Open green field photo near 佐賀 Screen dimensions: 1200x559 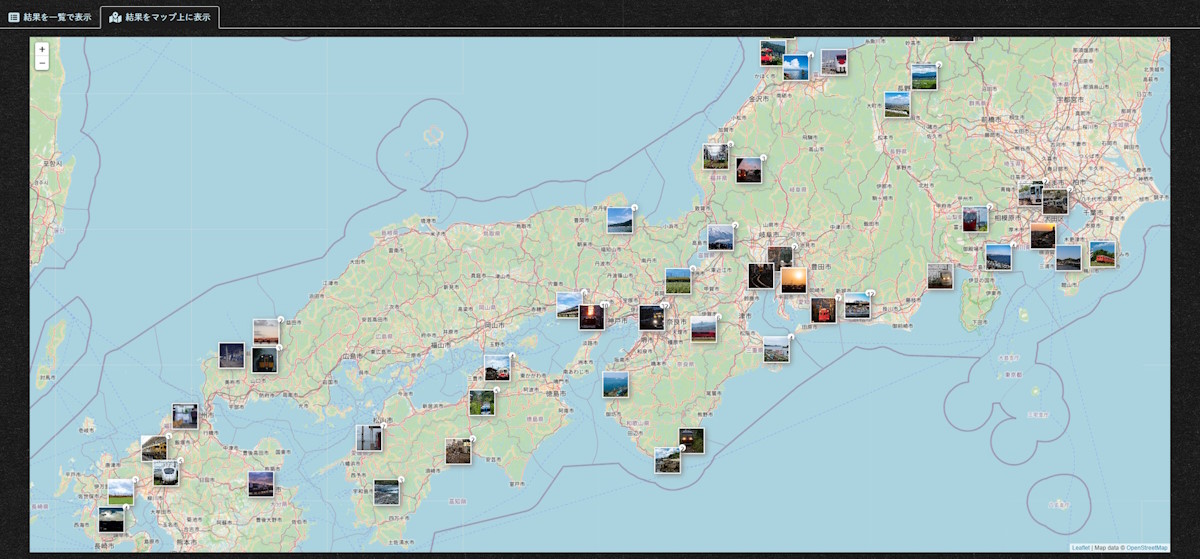tap(121, 492)
